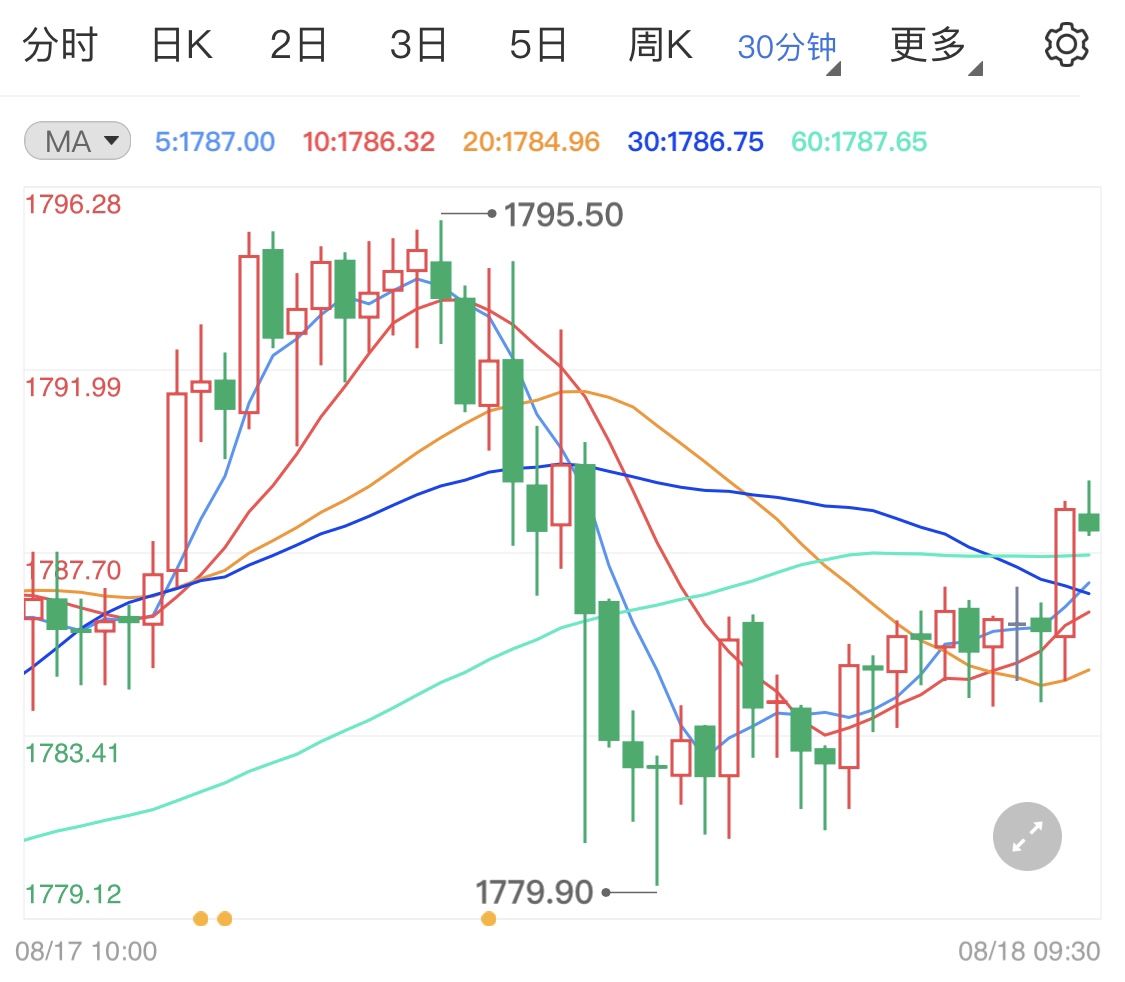Click the end time label 08/18 09:30
Image resolution: width=1125 pixels, height=982 pixels.
click(1029, 951)
